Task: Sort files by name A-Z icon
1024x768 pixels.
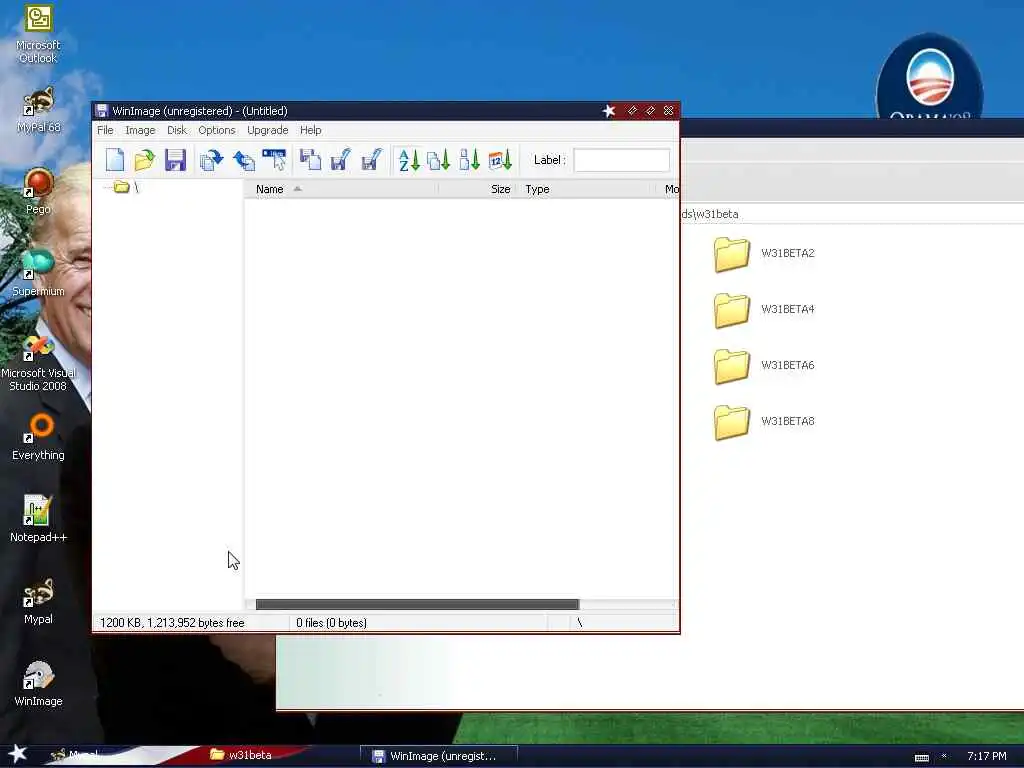Action: pyautogui.click(x=409, y=160)
